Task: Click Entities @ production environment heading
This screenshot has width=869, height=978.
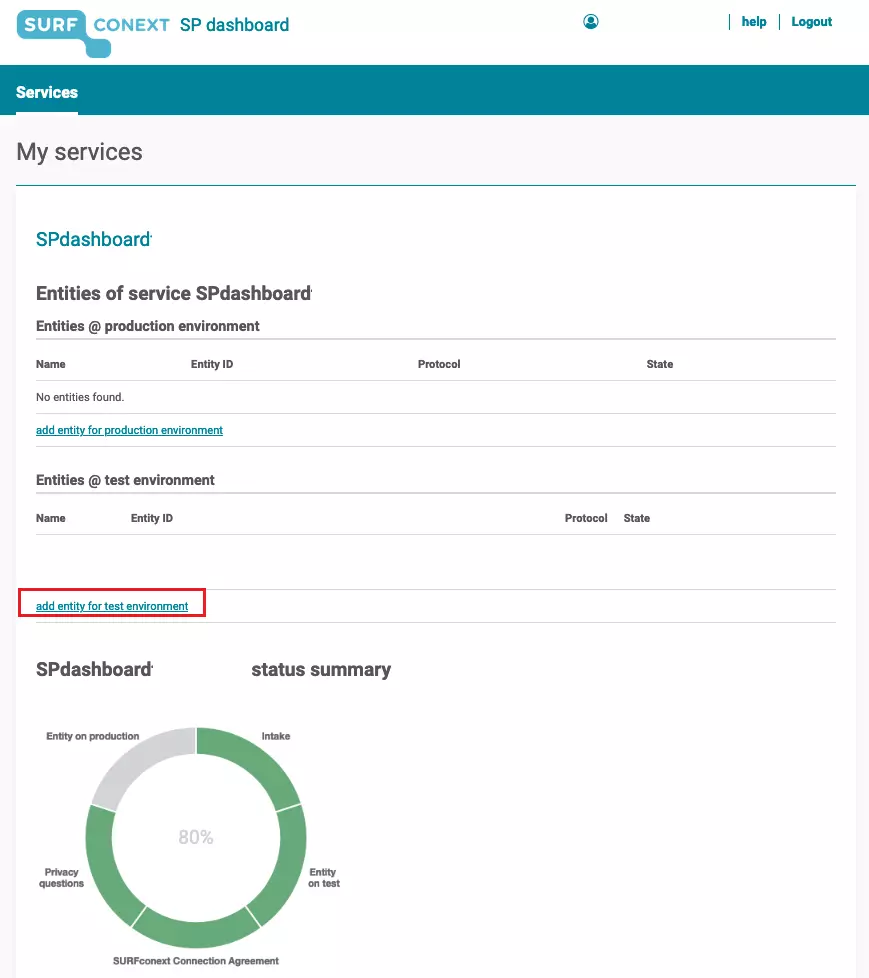Action: (x=148, y=326)
